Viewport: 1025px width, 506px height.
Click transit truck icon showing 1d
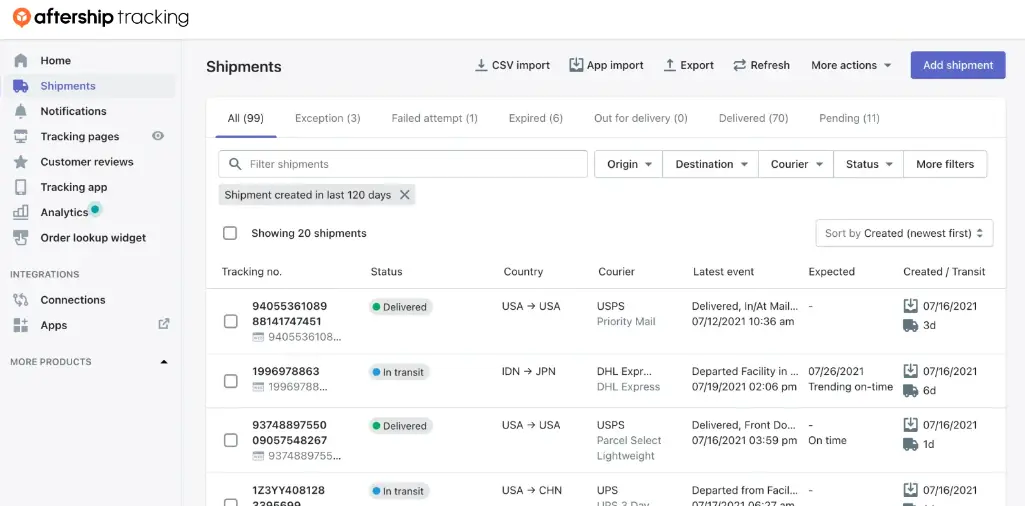pos(911,444)
